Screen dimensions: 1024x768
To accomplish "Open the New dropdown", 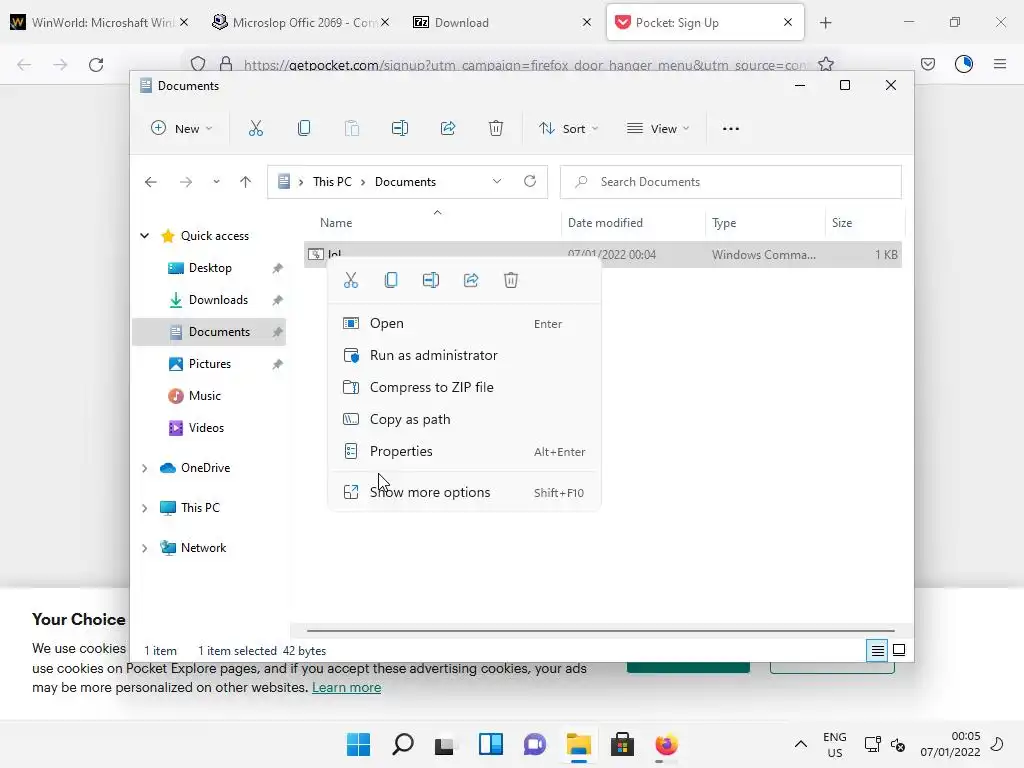I will [181, 129].
